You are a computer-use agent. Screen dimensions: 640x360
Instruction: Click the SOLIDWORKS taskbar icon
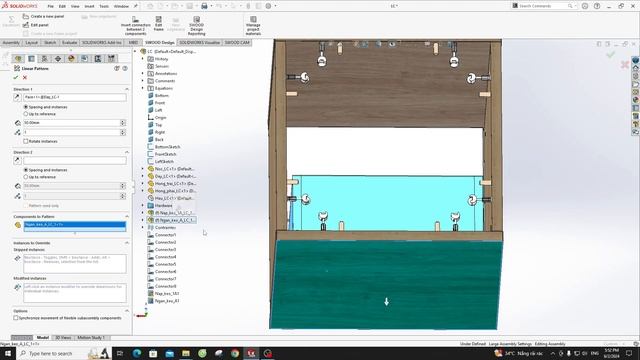tap(251, 353)
